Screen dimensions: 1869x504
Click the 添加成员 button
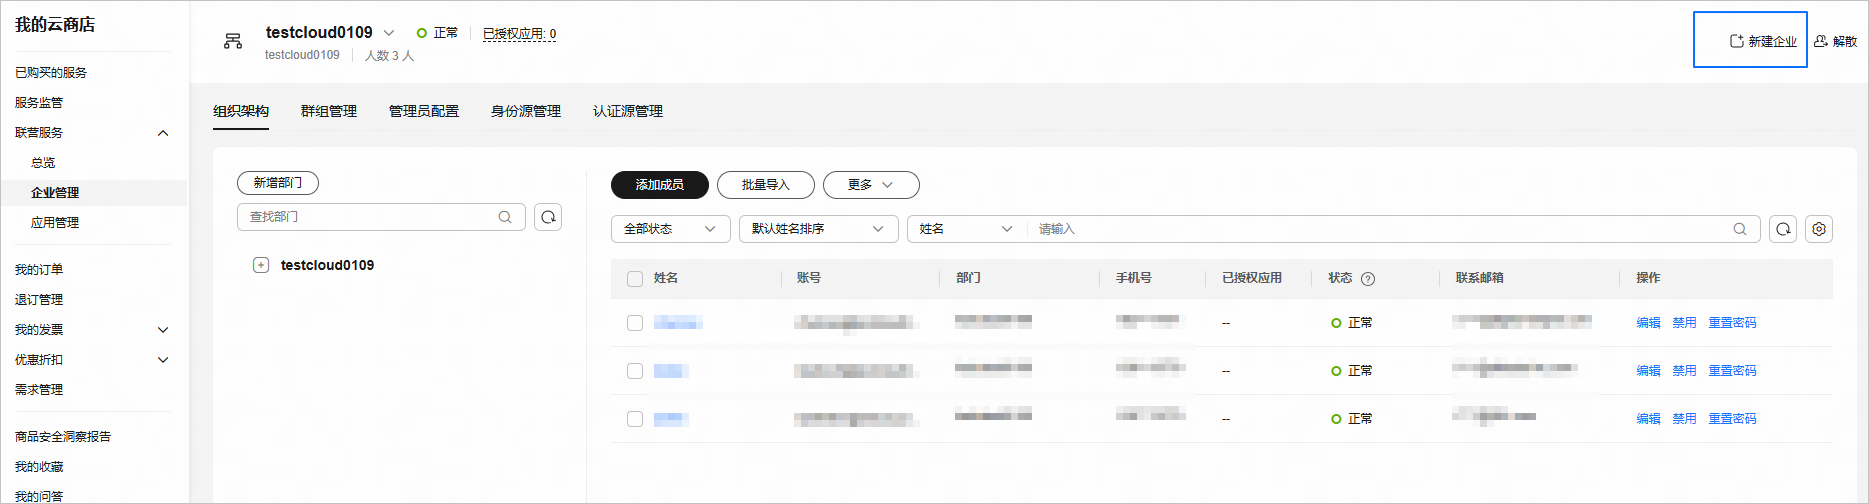click(x=660, y=185)
